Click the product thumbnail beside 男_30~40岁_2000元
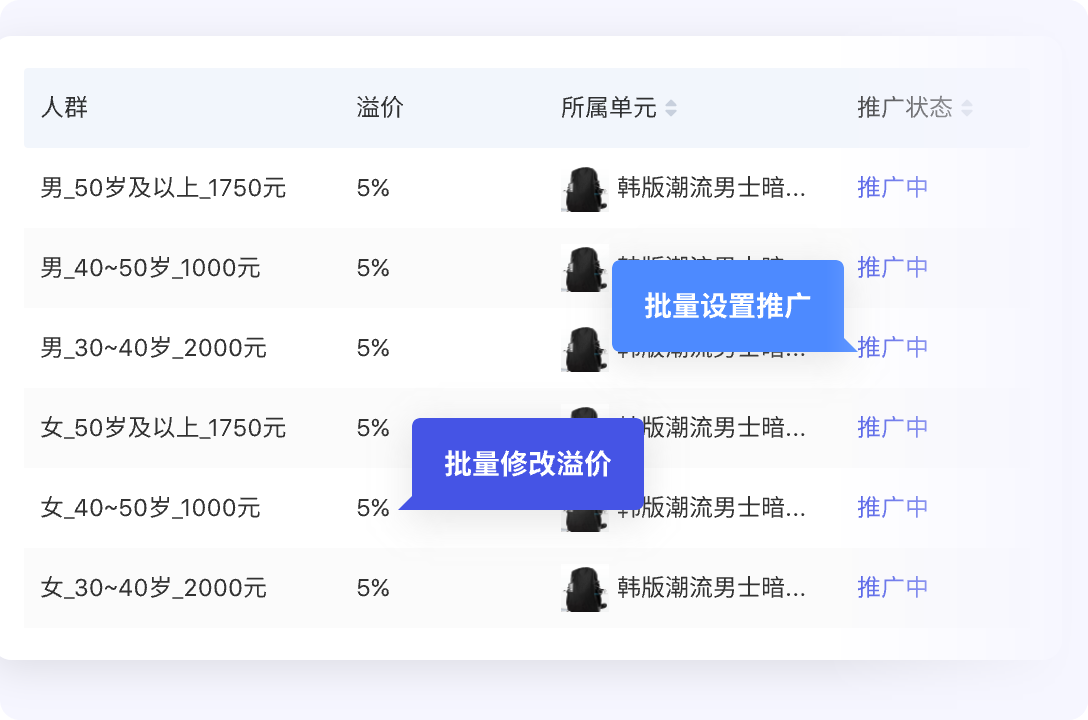The image size is (1088, 720). click(585, 348)
